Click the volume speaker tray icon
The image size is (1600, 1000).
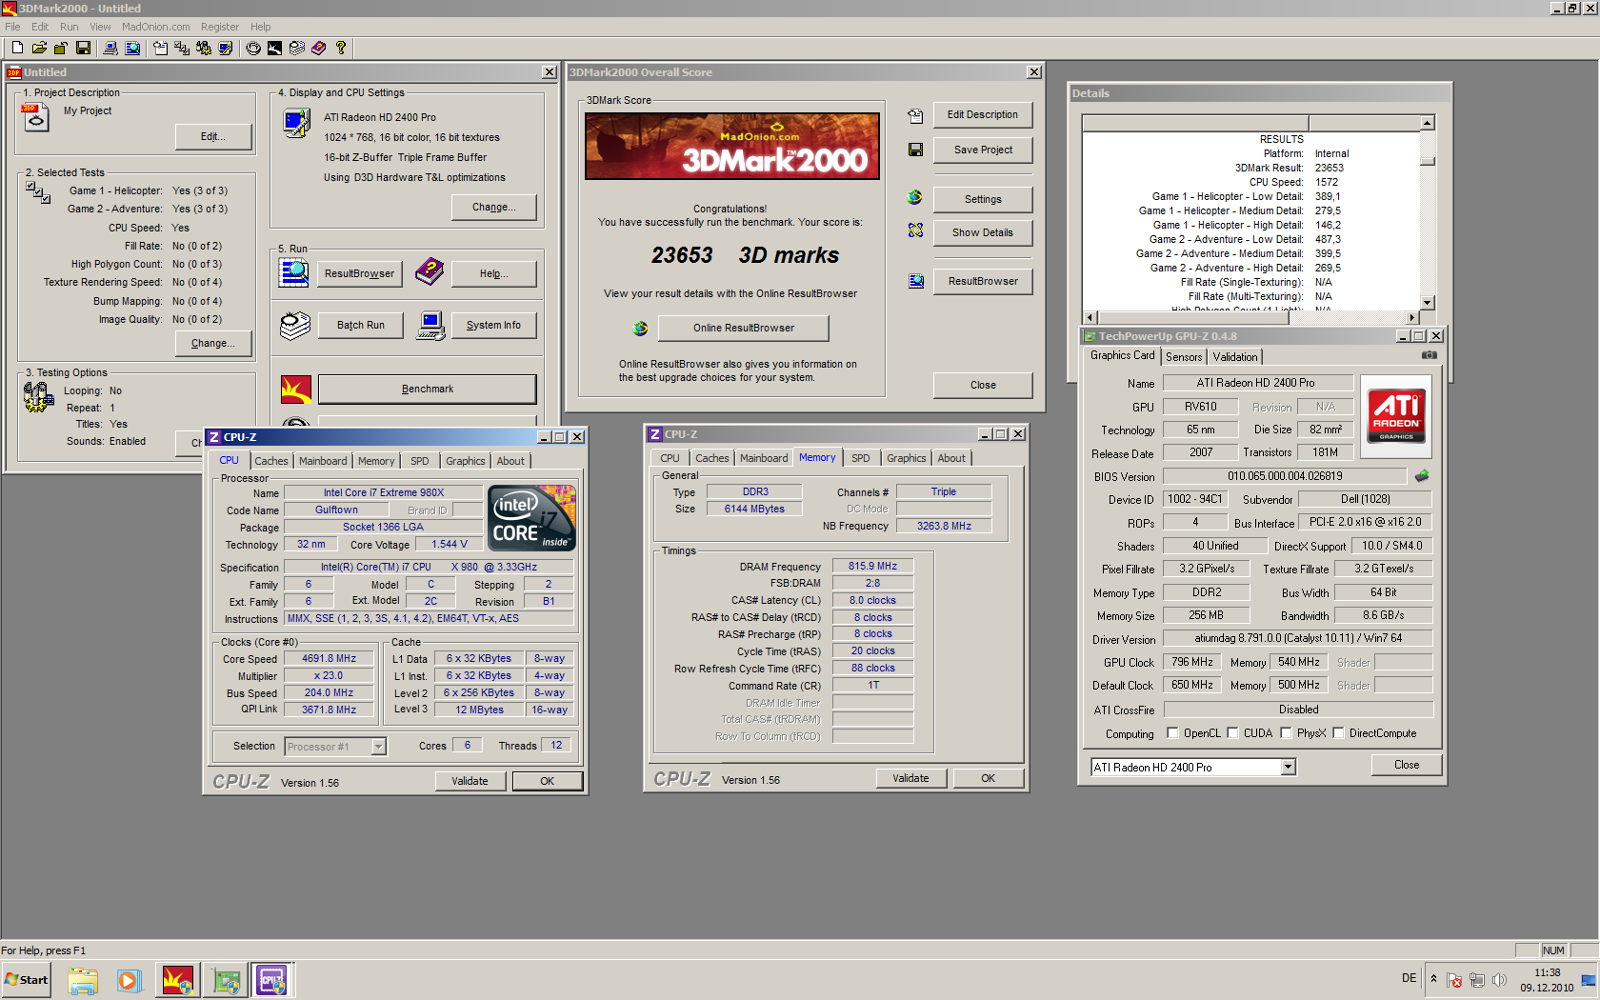[1499, 980]
